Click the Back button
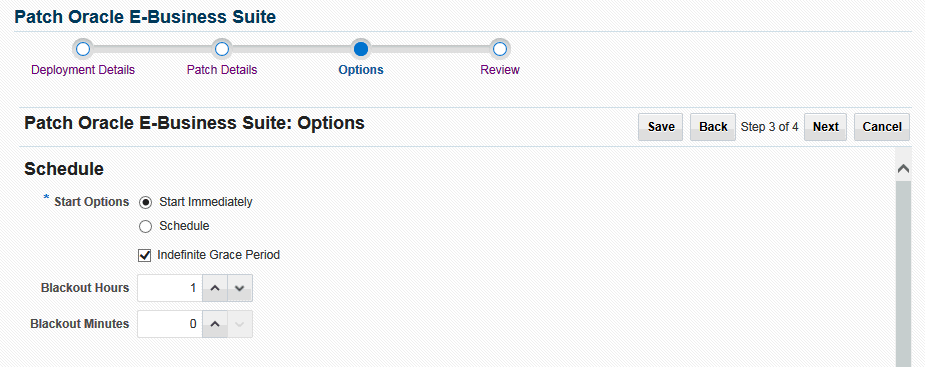The width and height of the screenshot is (925, 367). point(713,127)
